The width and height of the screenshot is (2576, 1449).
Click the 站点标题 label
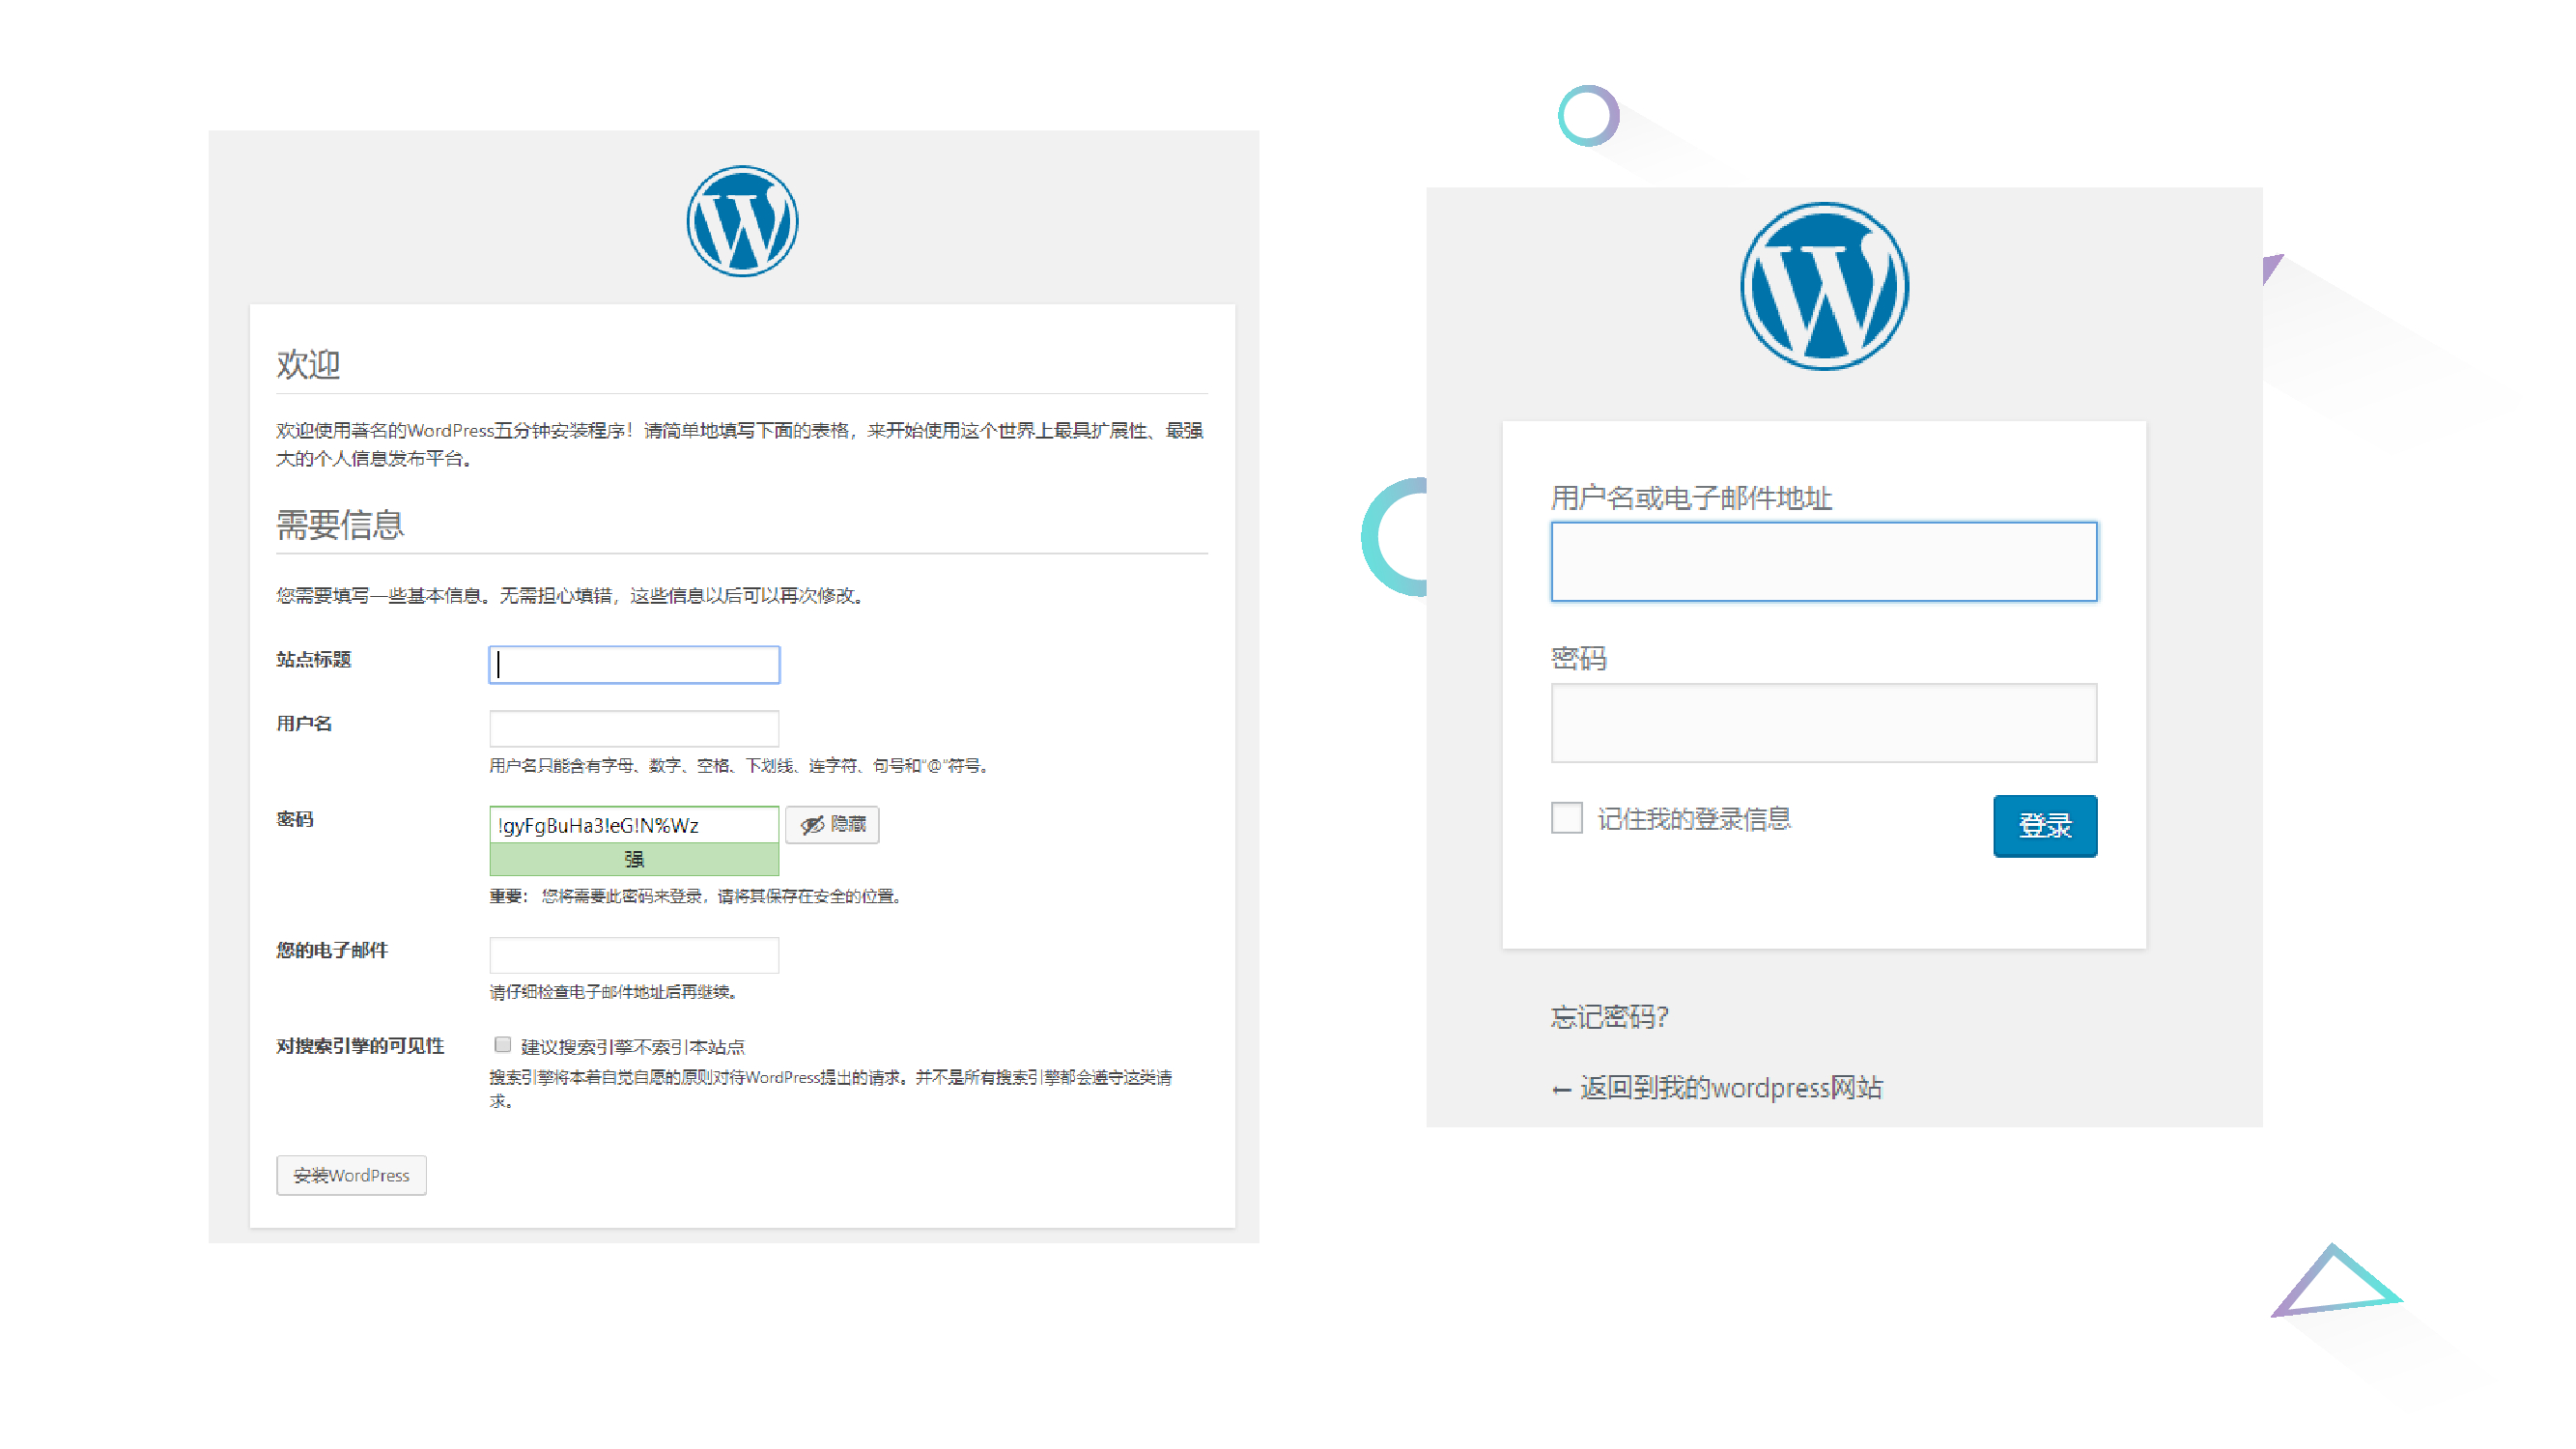tap(314, 659)
